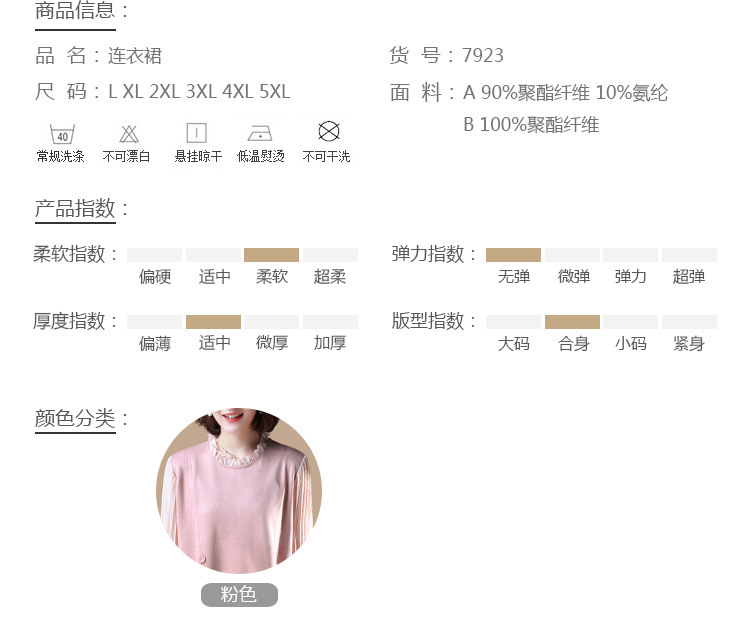Select the highlighted 适中 thickness bar
Viewport: 750px width, 637px height.
213,322
